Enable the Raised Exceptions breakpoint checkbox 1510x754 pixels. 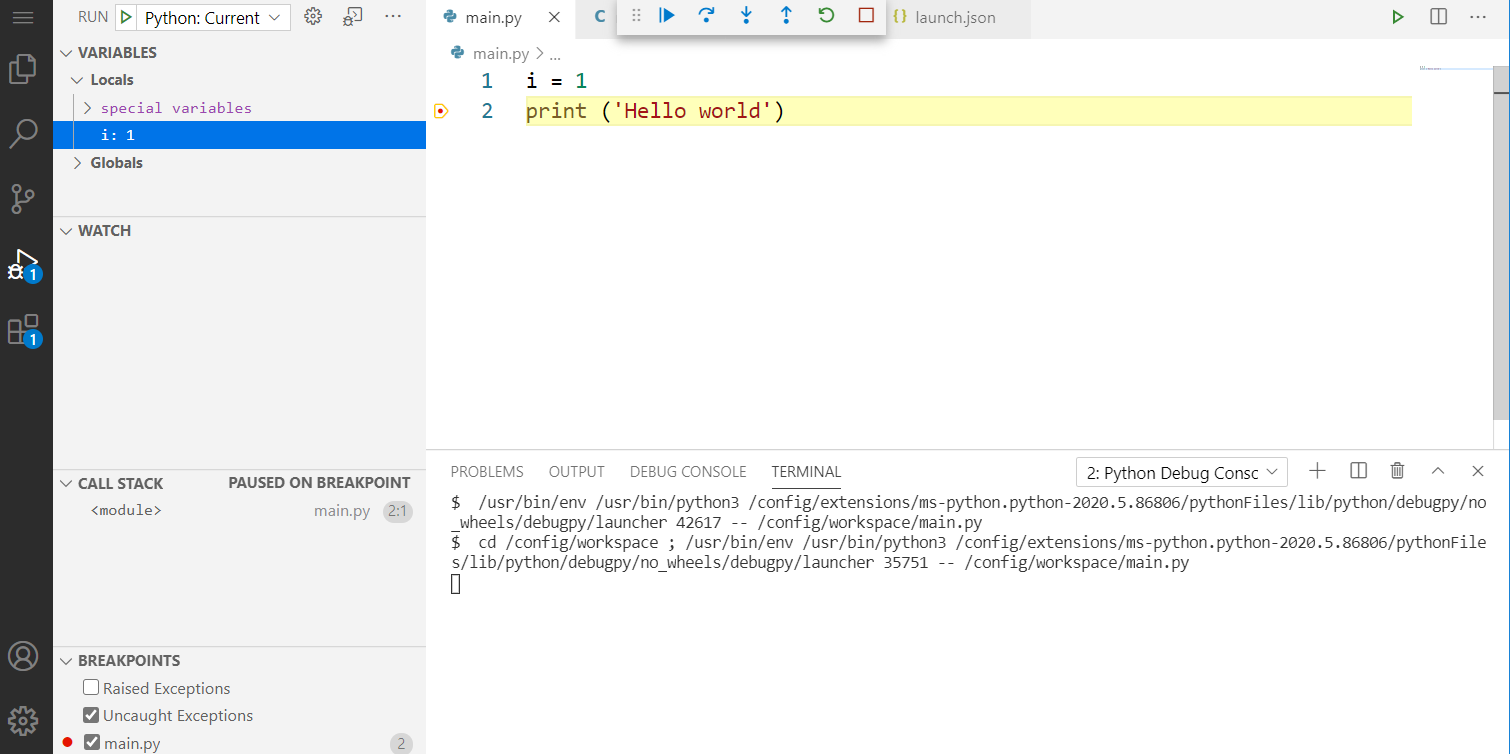(x=91, y=687)
